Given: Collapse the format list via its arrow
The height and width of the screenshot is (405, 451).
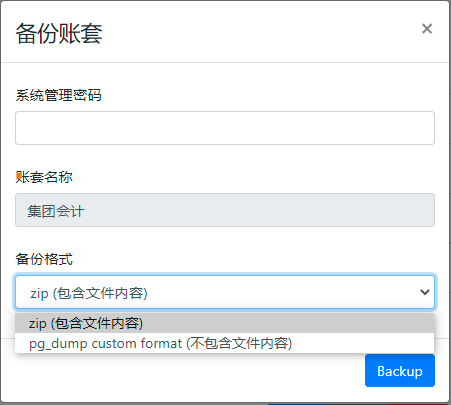Looking at the screenshot, I should click(x=425, y=292).
